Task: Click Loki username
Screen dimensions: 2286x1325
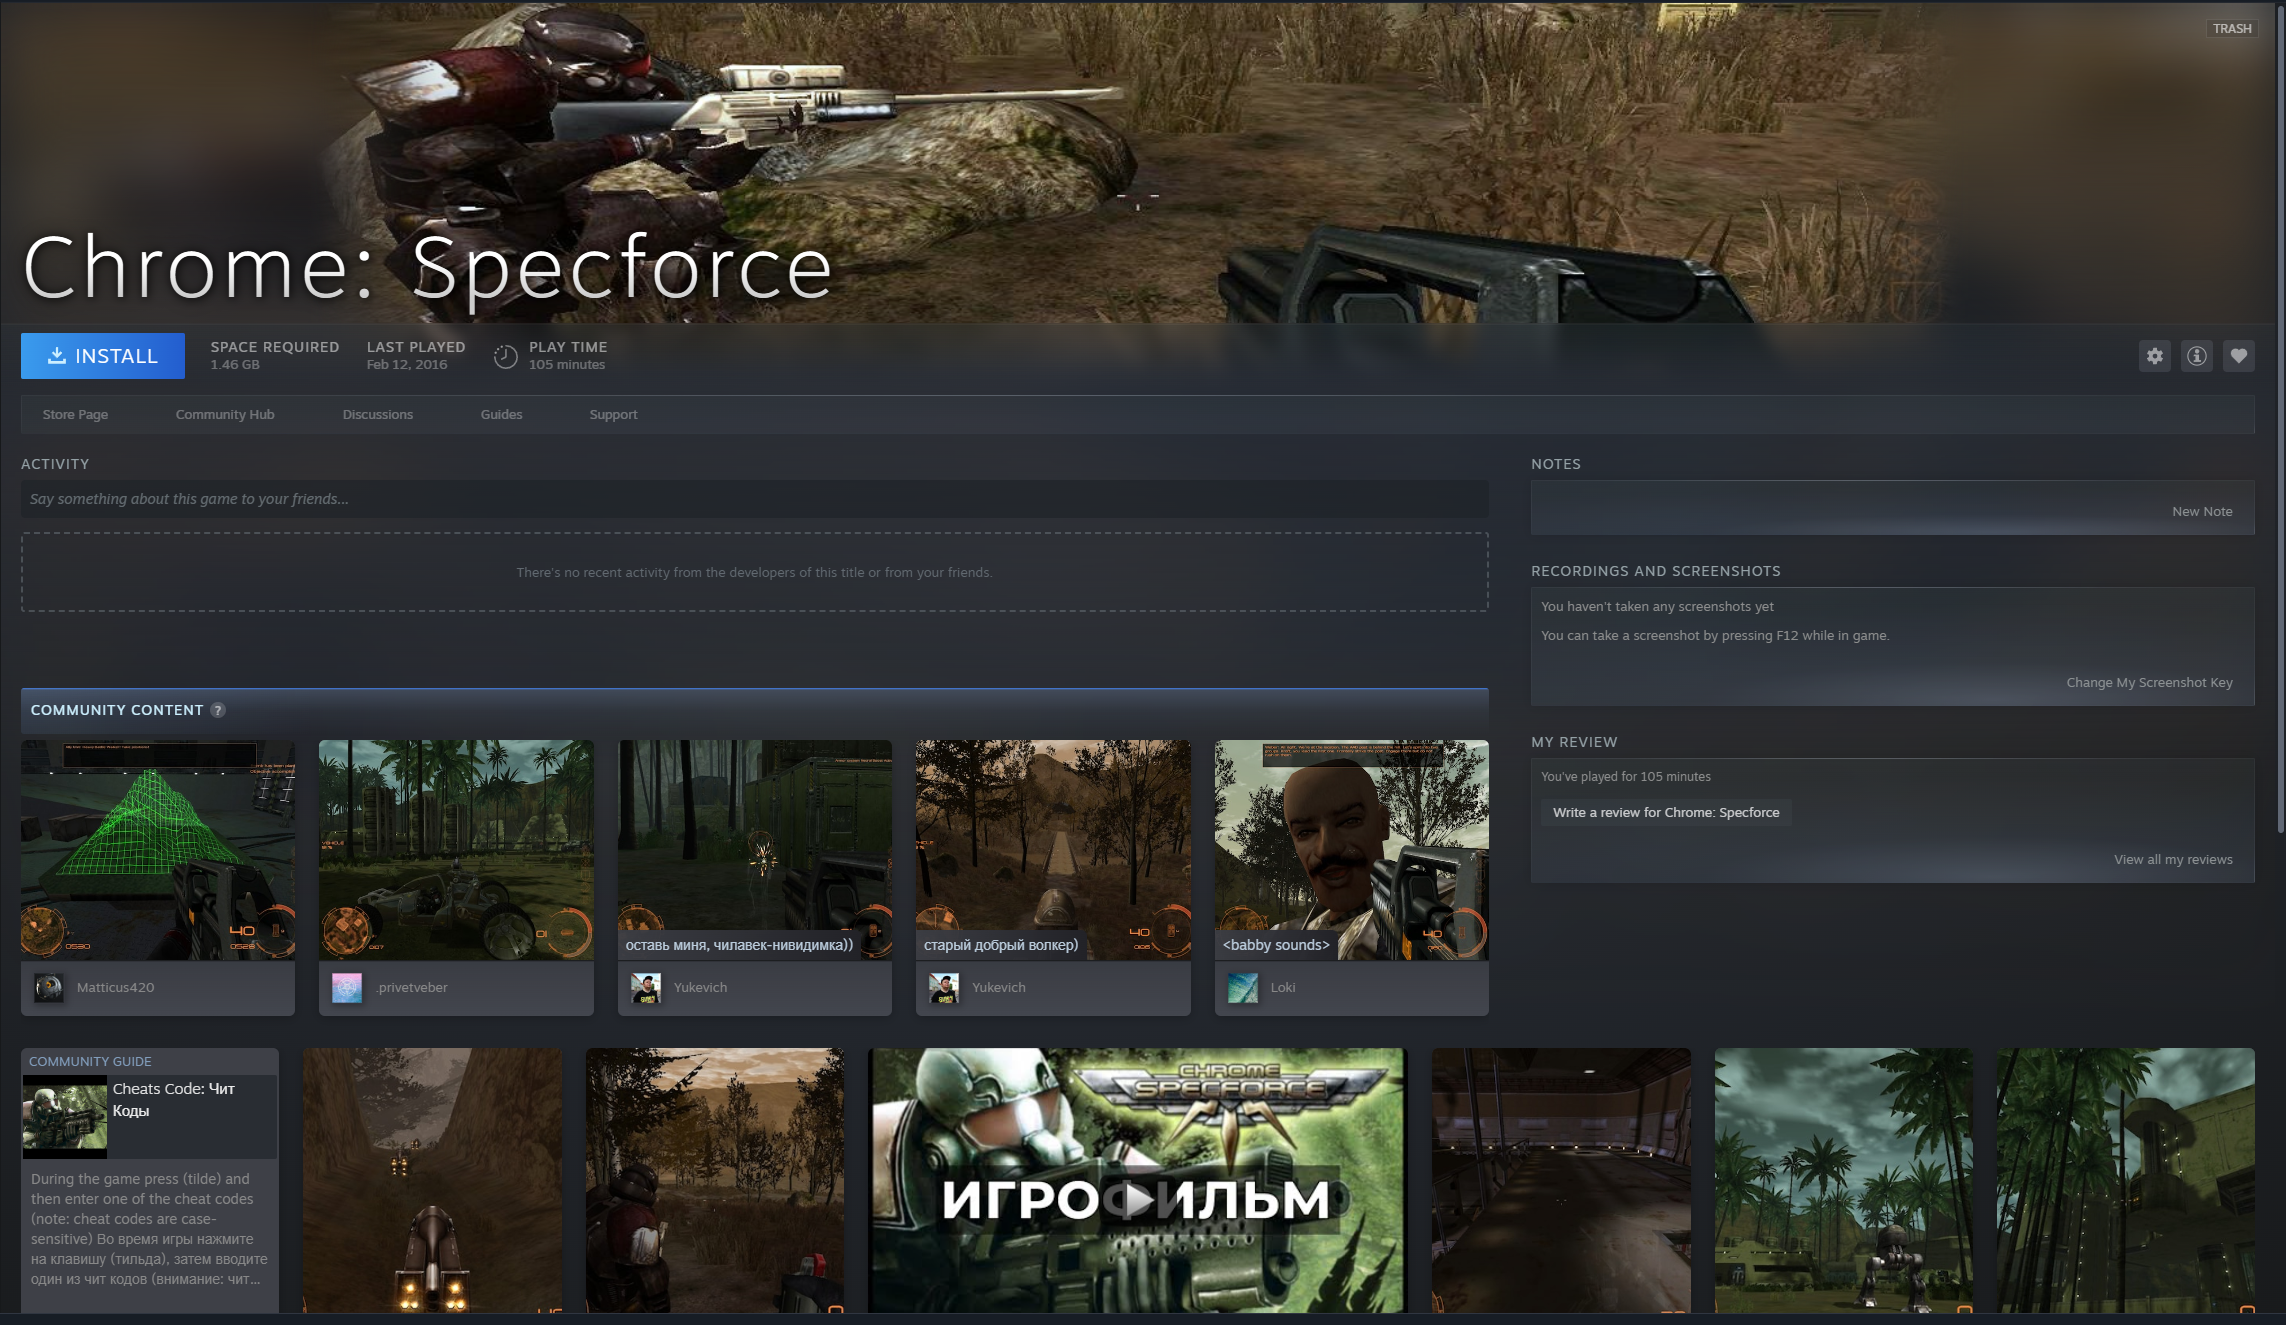Action: pyautogui.click(x=1282, y=988)
